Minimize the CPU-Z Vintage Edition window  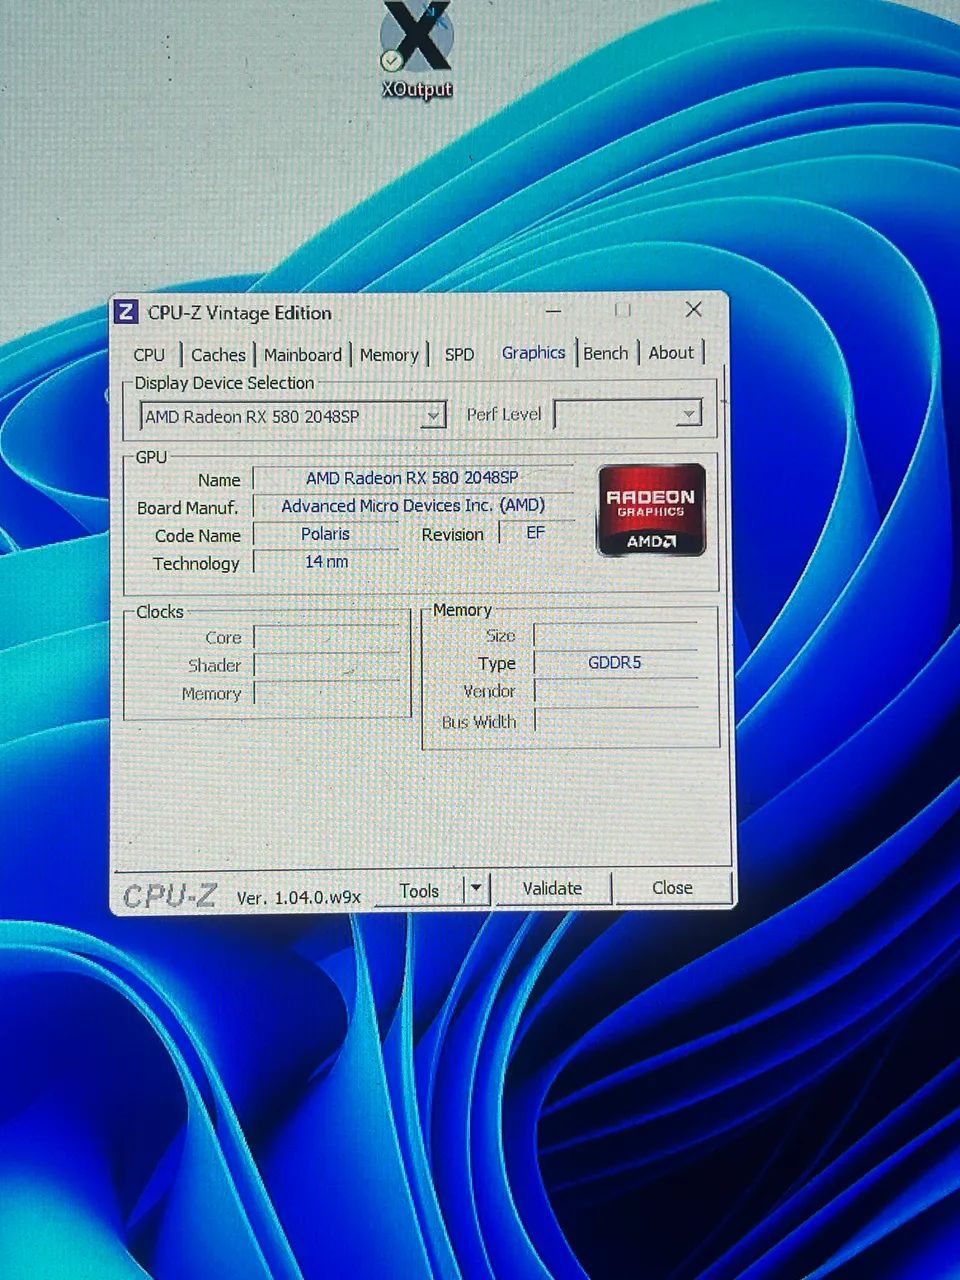553,311
